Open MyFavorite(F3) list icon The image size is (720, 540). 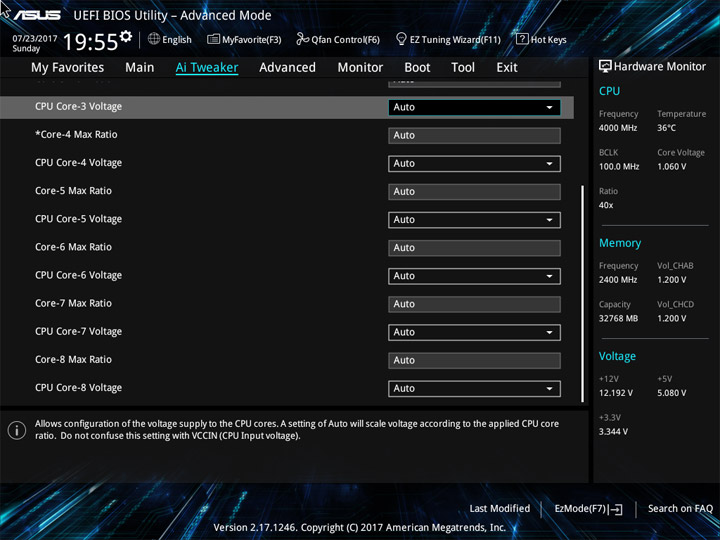click(213, 39)
